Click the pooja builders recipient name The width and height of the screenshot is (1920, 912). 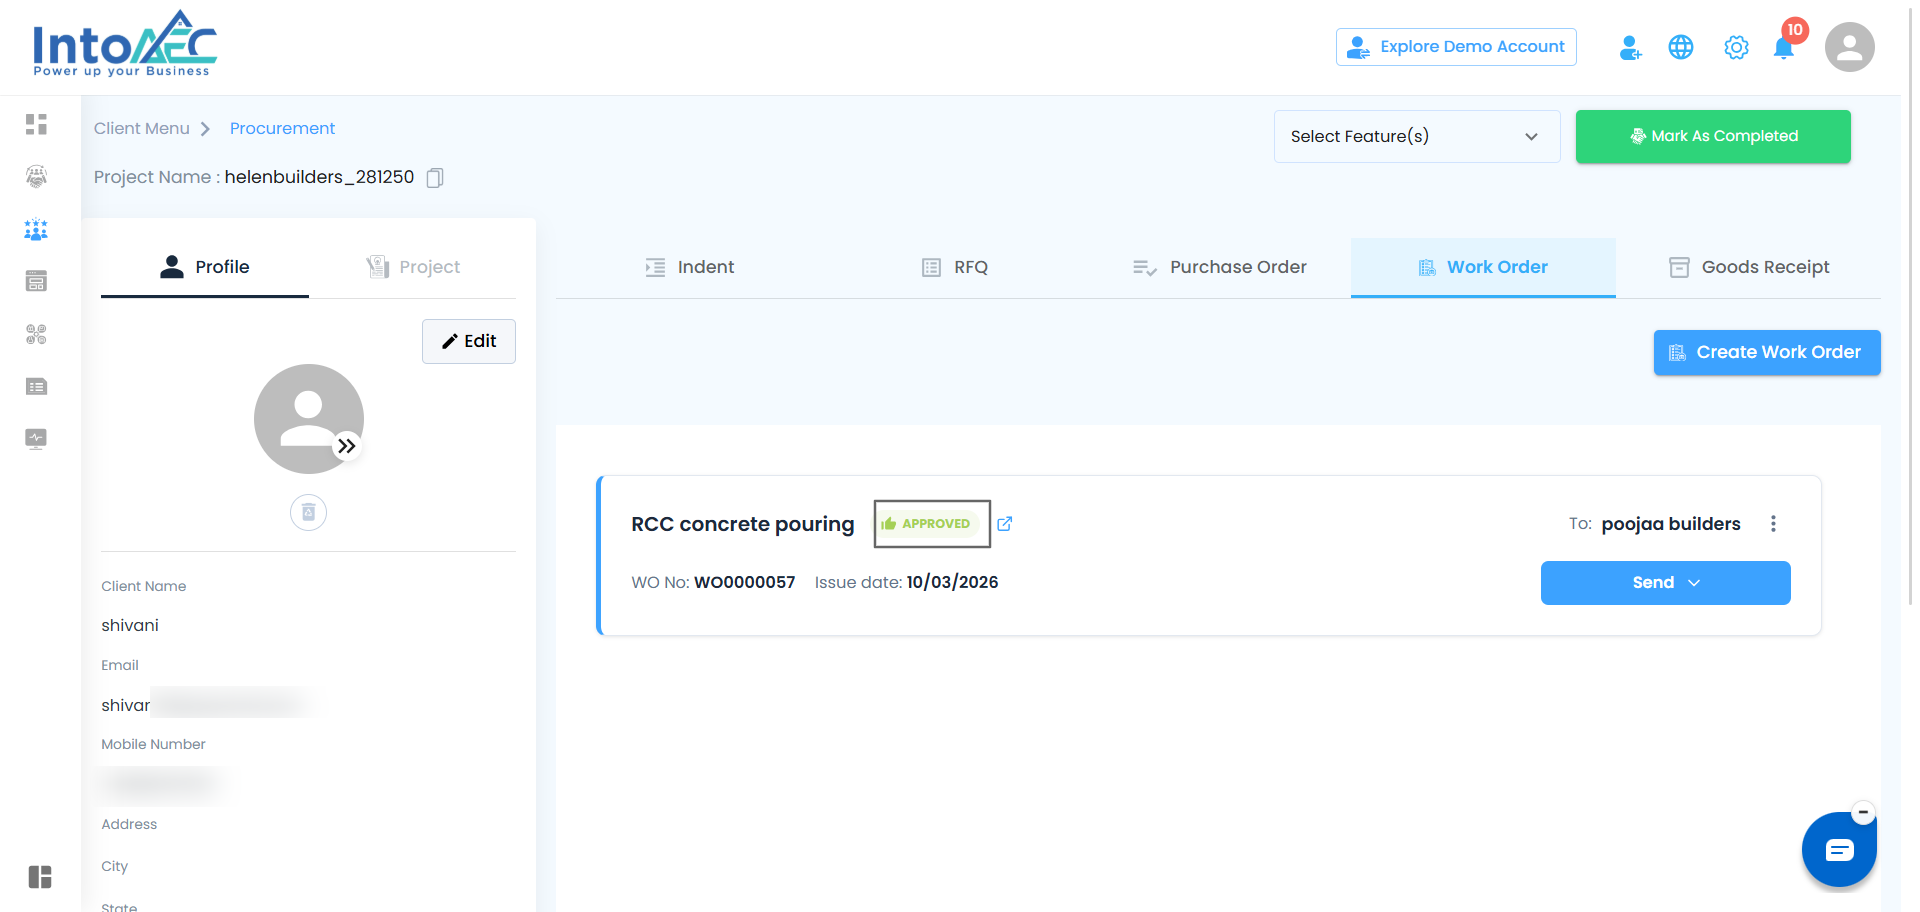(x=1671, y=524)
